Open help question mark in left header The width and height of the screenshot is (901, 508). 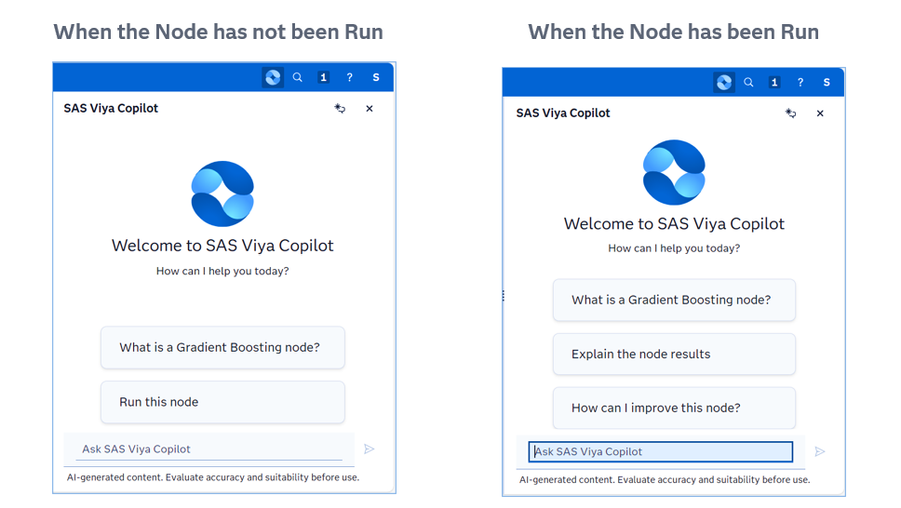(349, 77)
